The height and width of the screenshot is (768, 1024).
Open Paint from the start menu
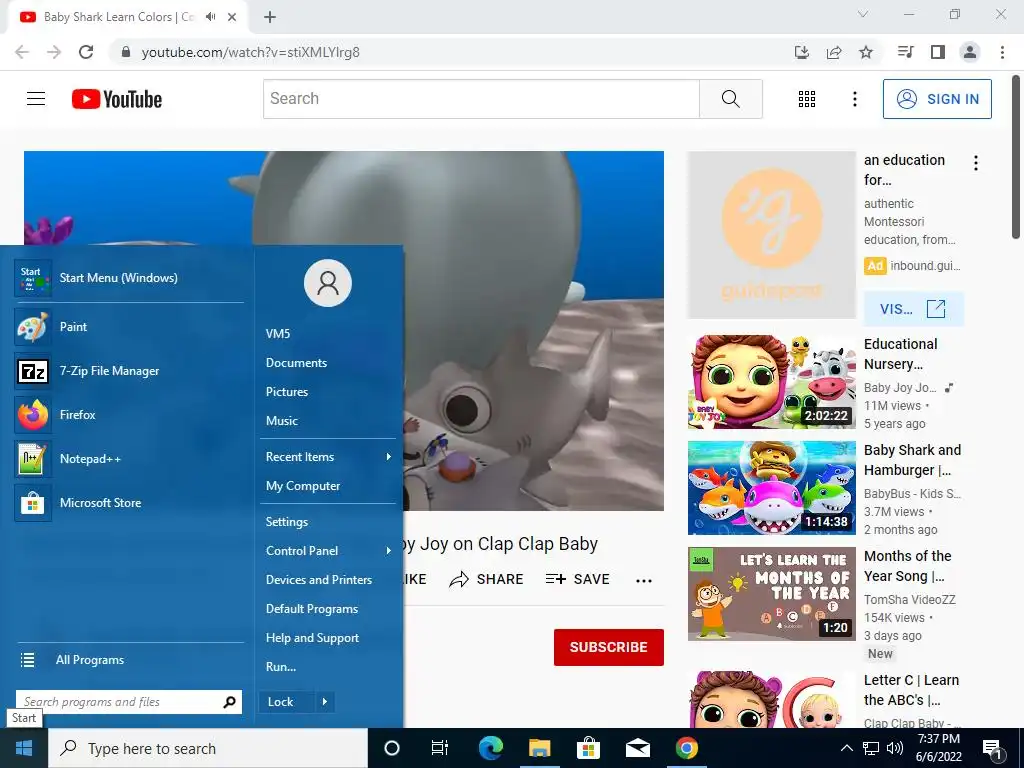pyautogui.click(x=129, y=327)
